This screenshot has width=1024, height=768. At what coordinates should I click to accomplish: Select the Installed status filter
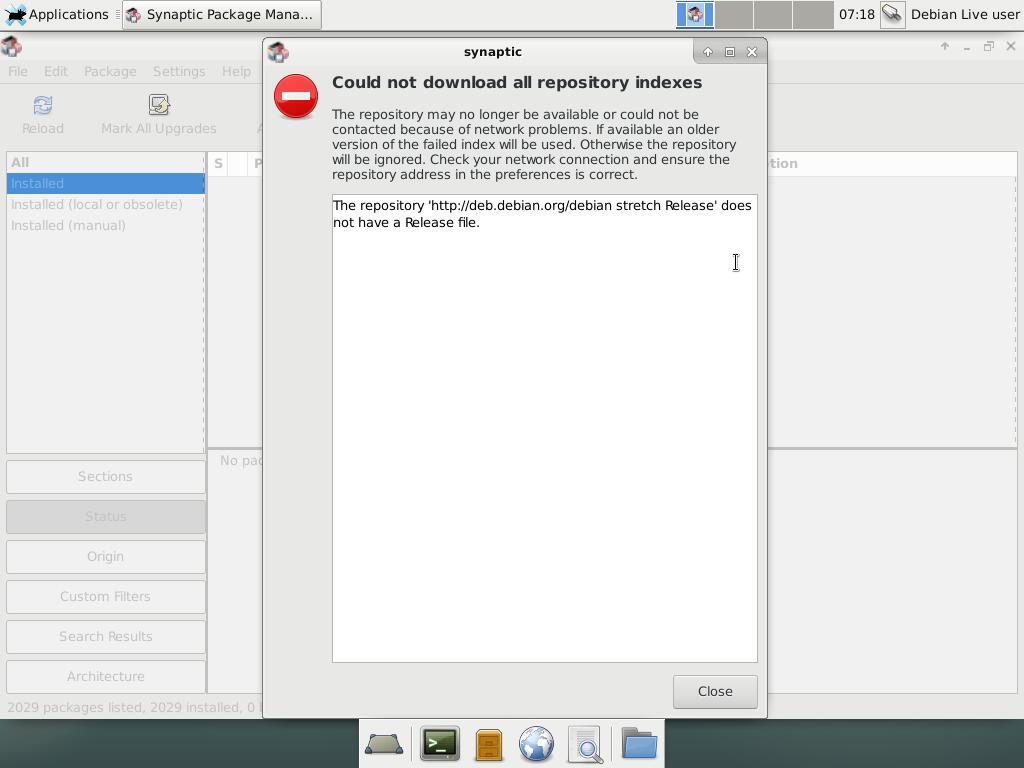[105, 184]
